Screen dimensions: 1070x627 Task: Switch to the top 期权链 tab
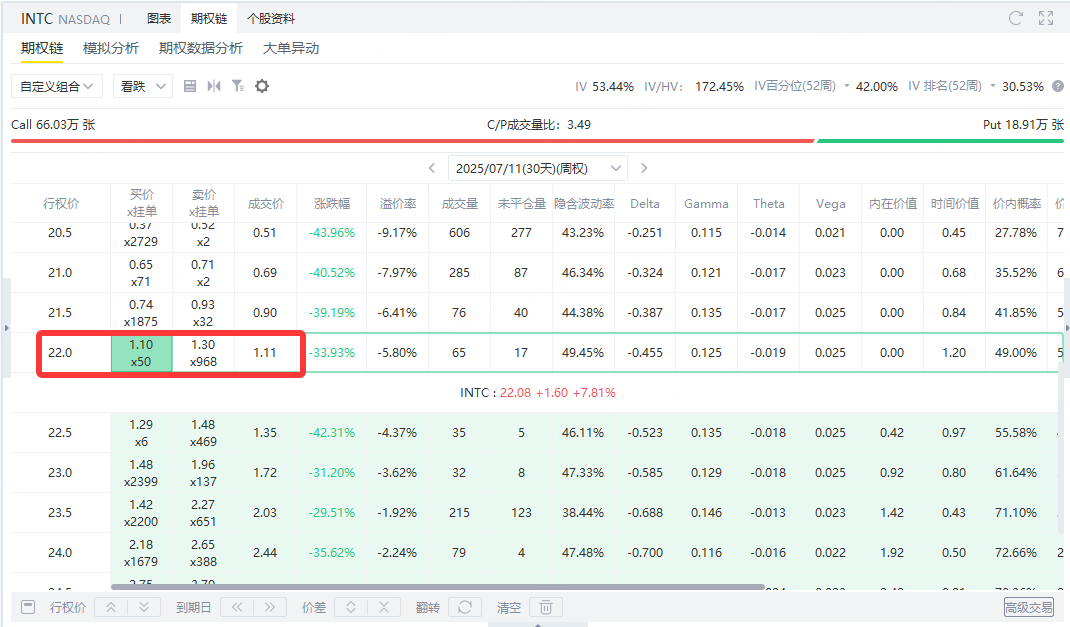coord(209,18)
